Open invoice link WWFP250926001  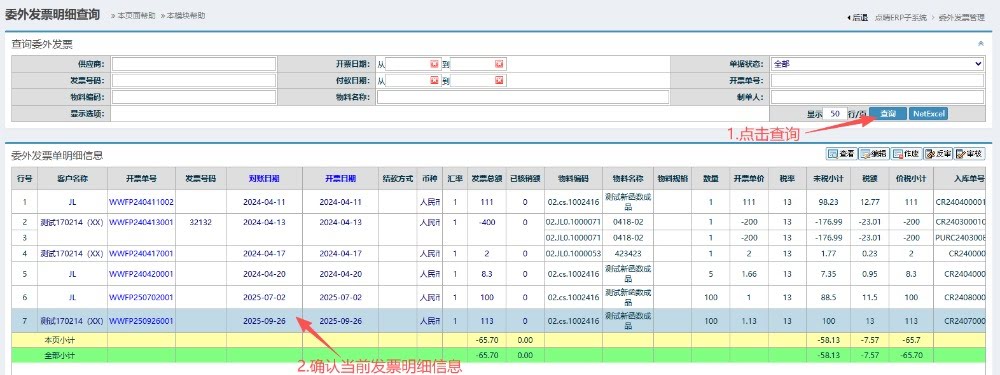pos(142,321)
